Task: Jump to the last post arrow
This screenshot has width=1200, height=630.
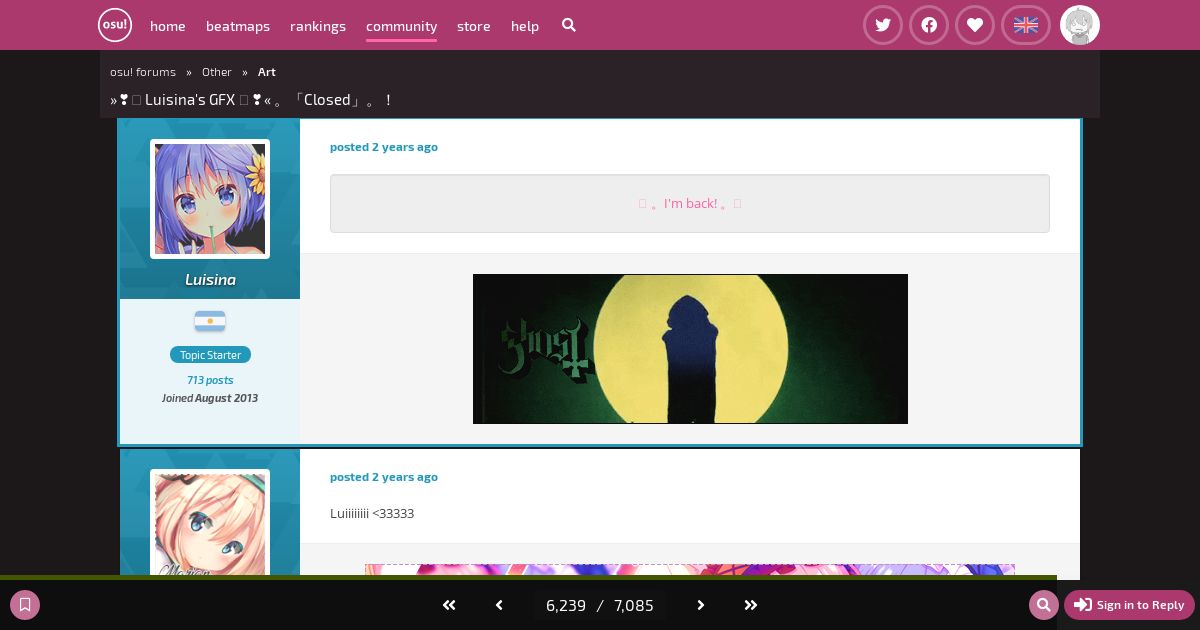Action: (x=751, y=605)
